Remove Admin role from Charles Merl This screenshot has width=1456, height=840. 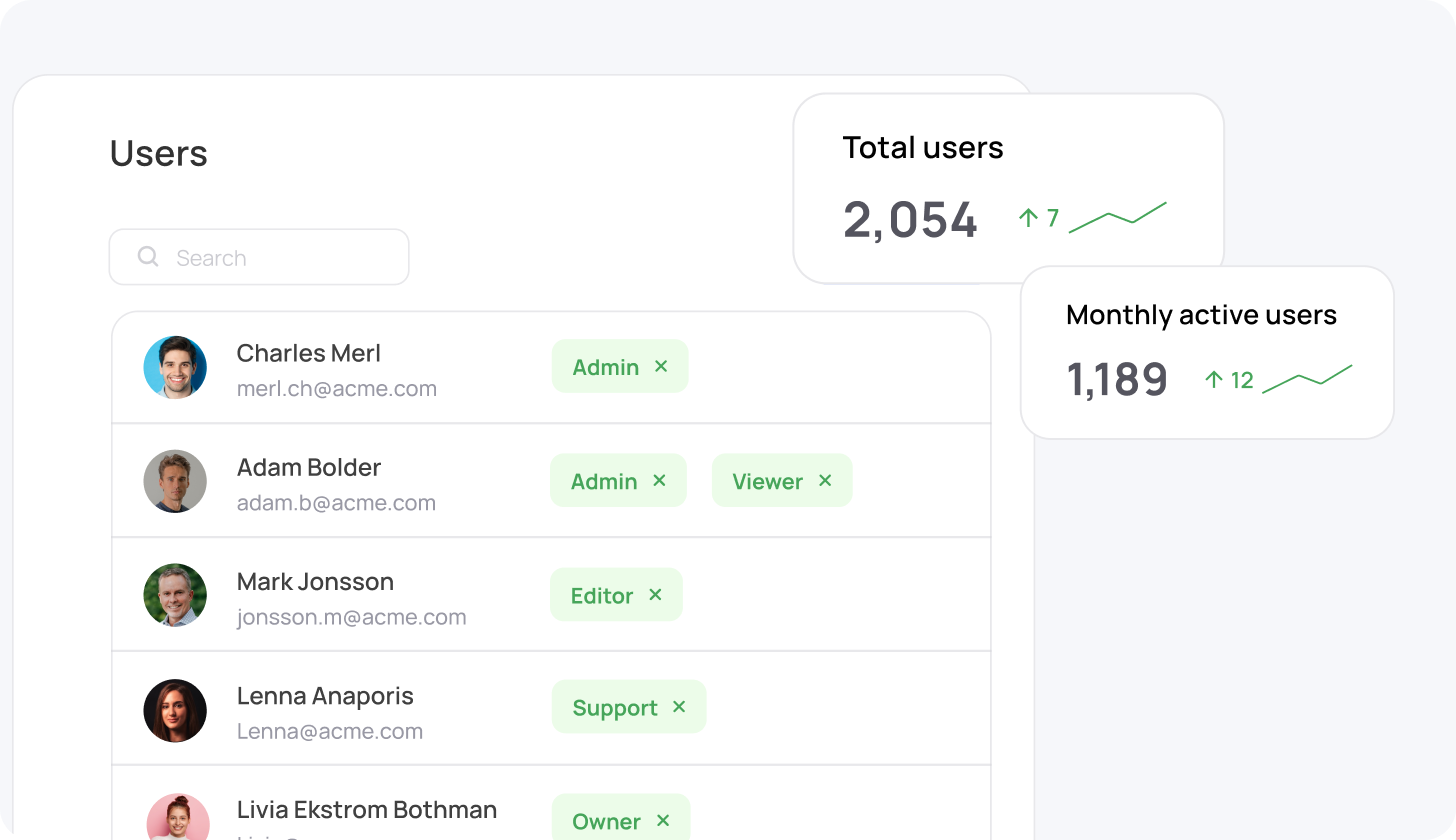click(x=661, y=367)
